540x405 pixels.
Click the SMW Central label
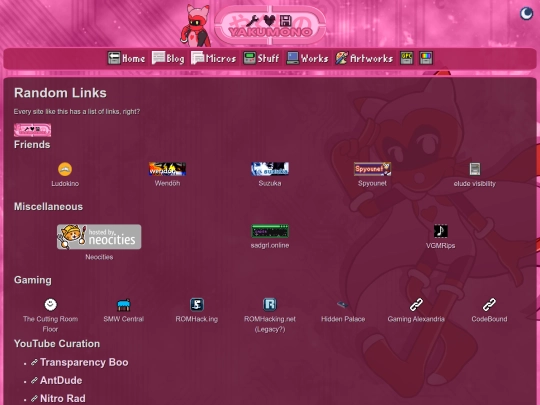click(124, 319)
